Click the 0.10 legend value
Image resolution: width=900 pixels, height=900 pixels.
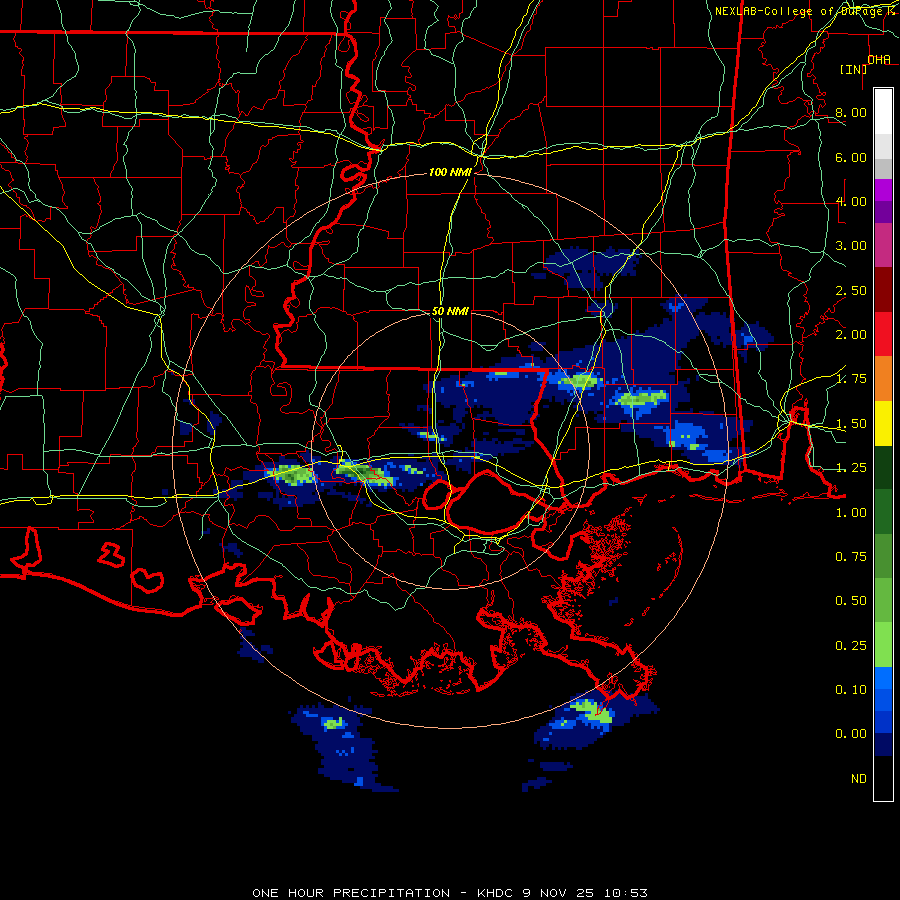coord(851,690)
